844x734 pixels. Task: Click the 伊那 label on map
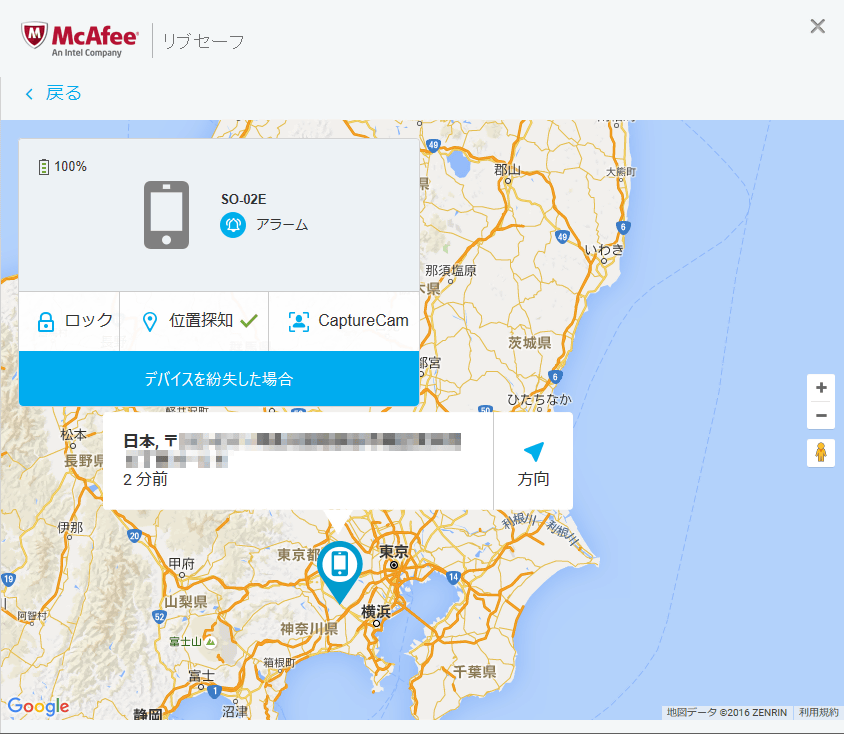71,527
